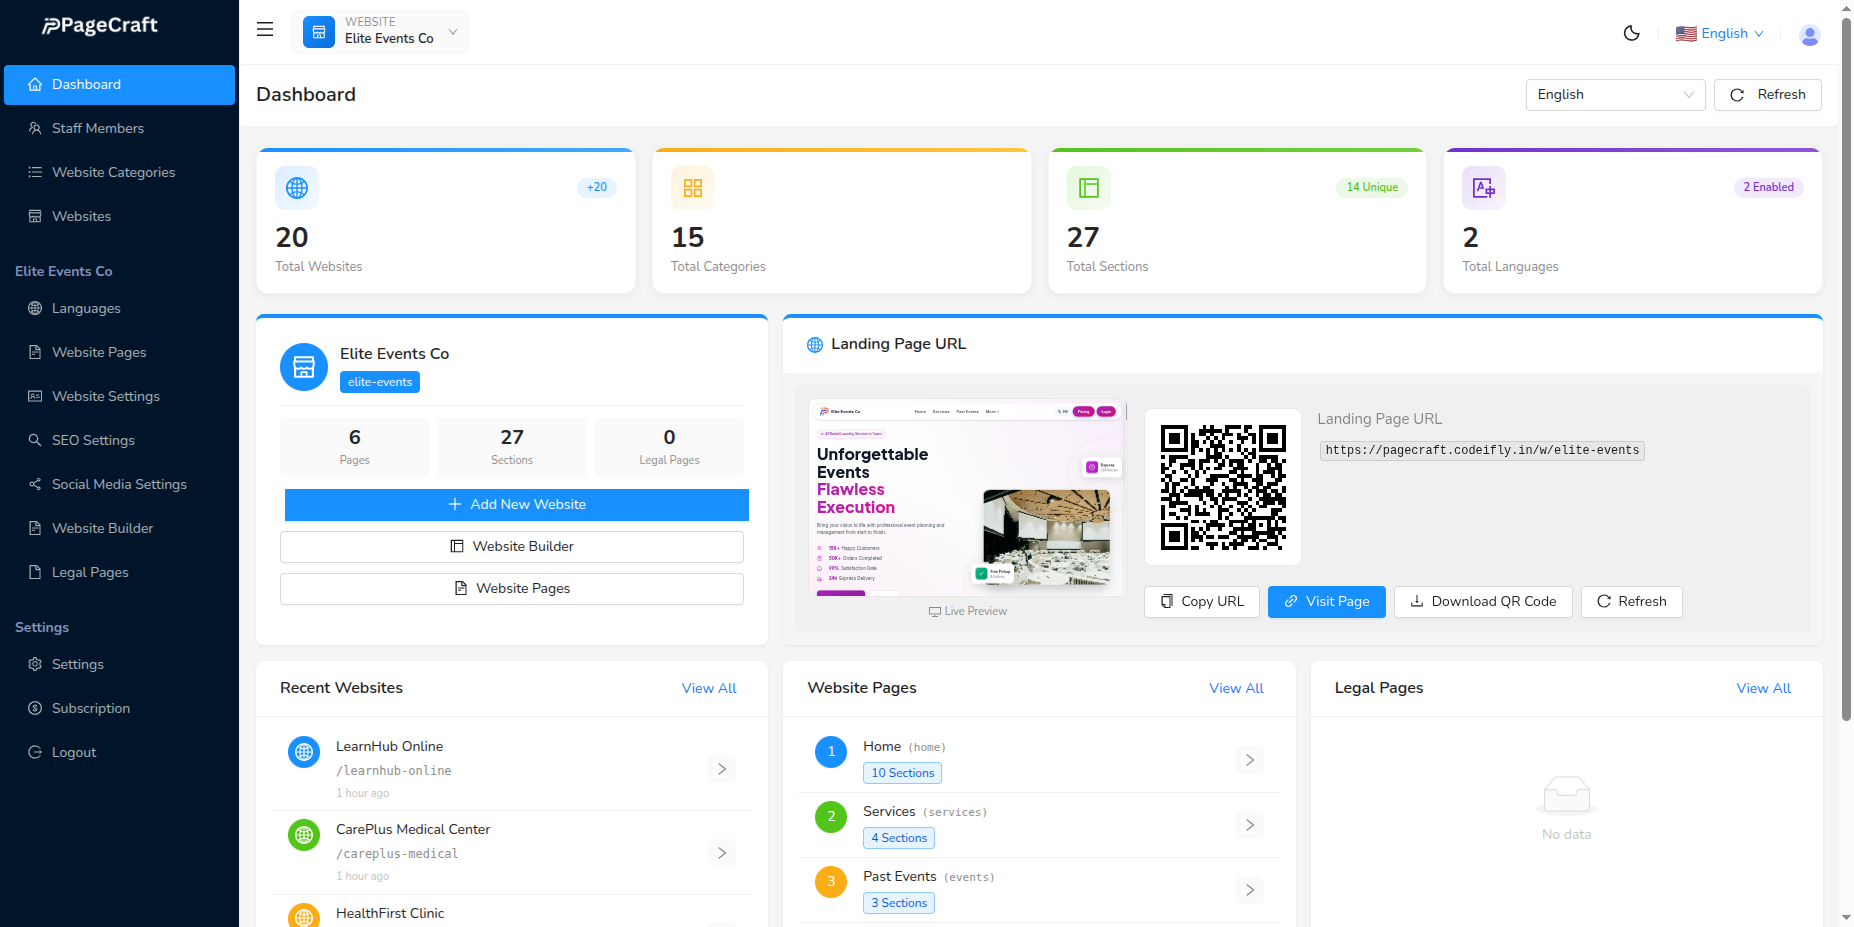Open the English dropdown beside Refresh
The width and height of the screenshot is (1854, 927).
pos(1615,94)
